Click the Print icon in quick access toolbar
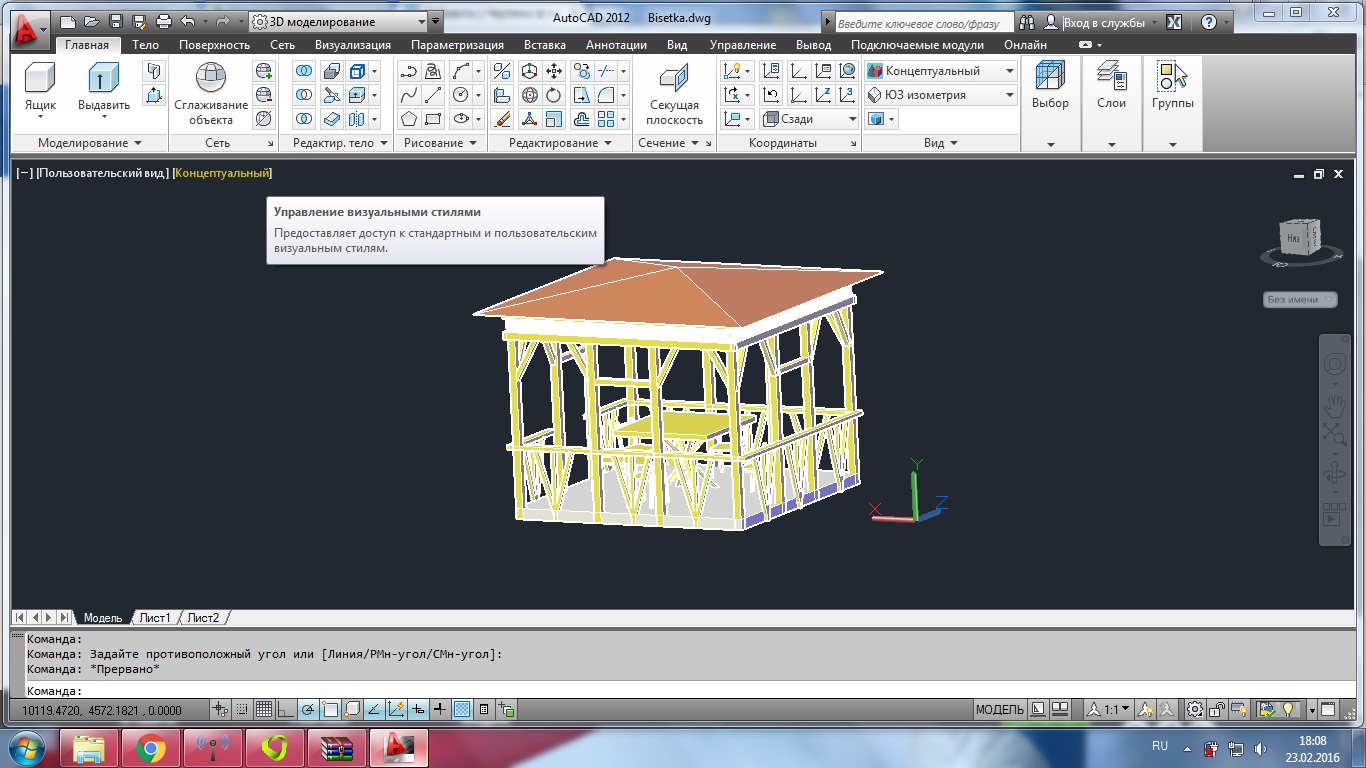This screenshot has width=1366, height=768. [x=164, y=21]
